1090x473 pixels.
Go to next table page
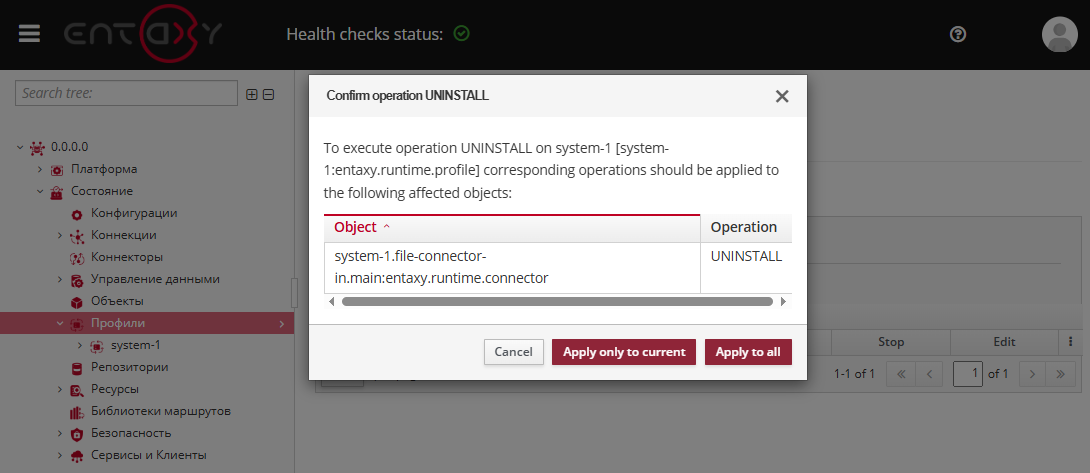tap(1032, 374)
